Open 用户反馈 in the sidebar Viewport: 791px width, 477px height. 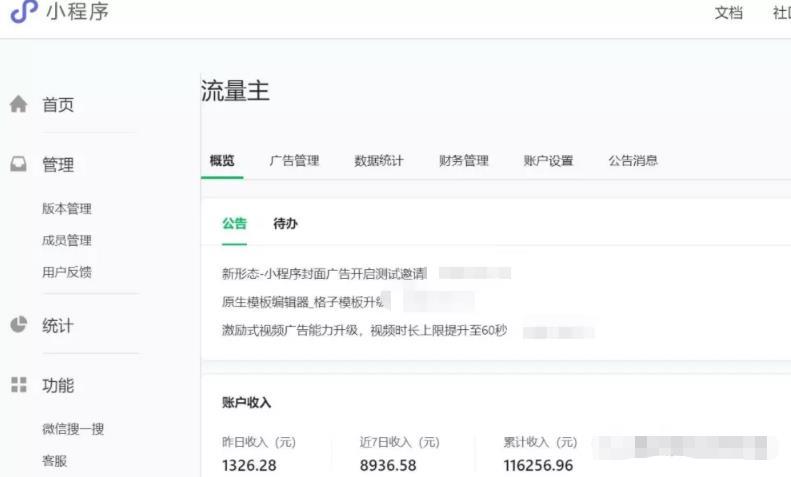coord(67,272)
